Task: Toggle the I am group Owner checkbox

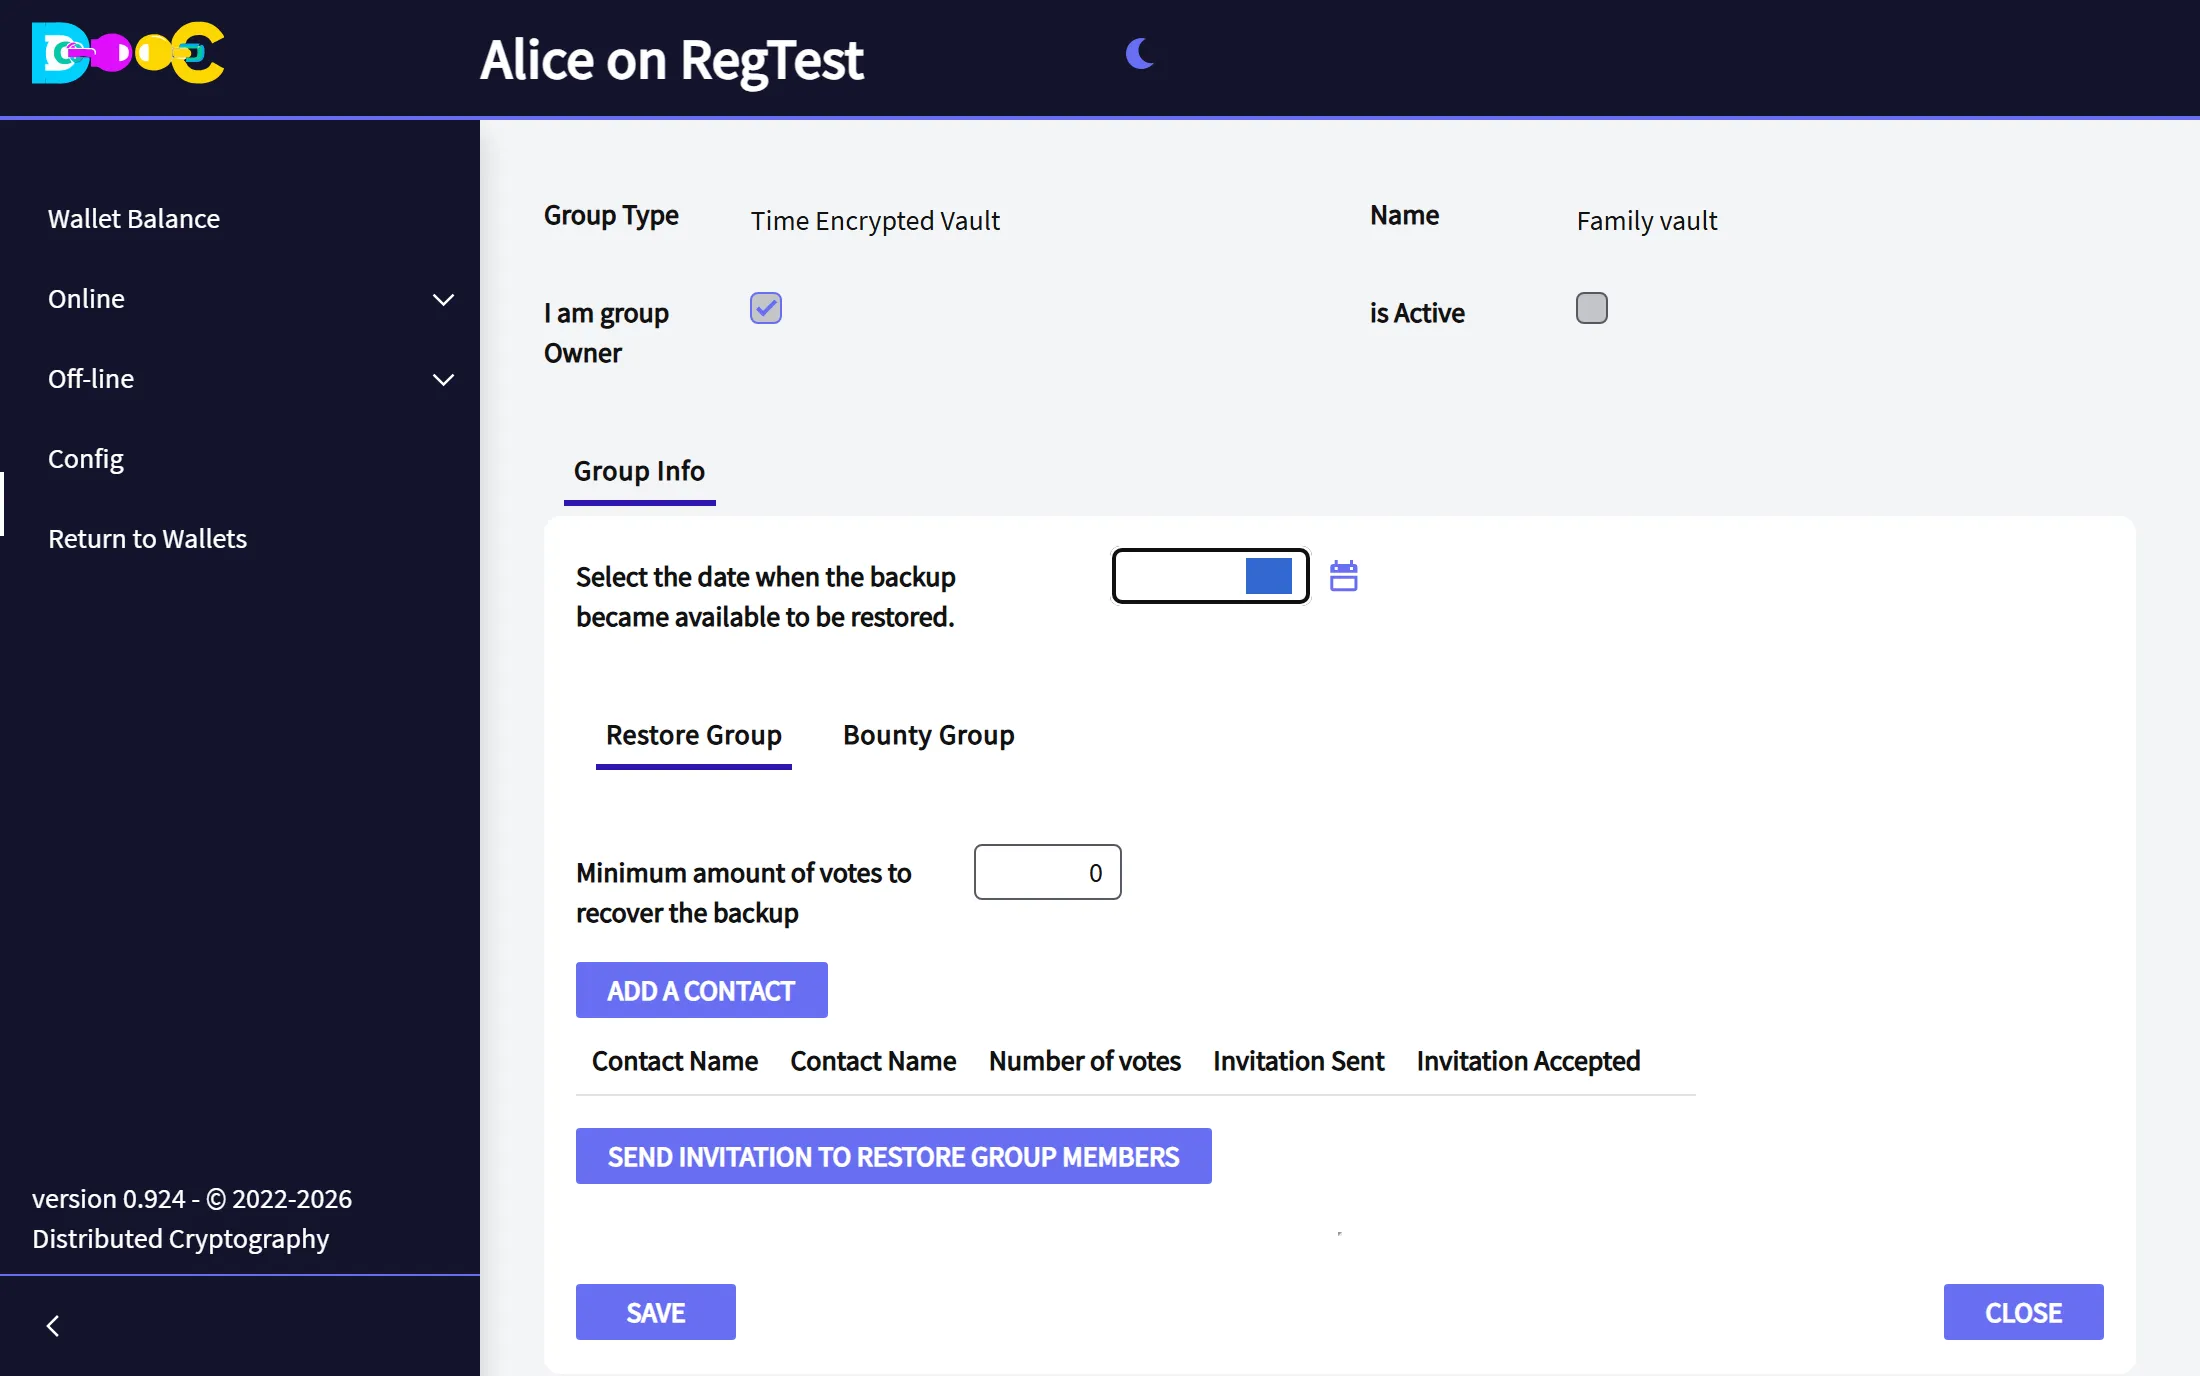Action: (x=766, y=308)
